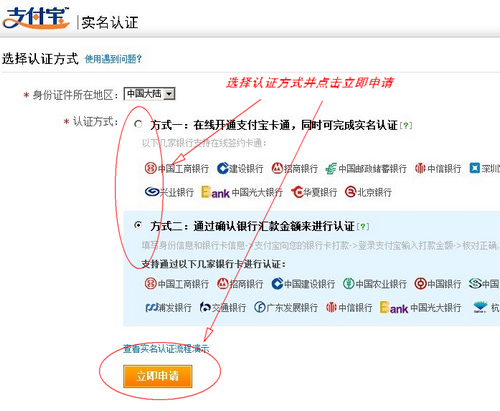Click the 华夏银行 logo
This screenshot has height=411, width=500.
coord(297,192)
